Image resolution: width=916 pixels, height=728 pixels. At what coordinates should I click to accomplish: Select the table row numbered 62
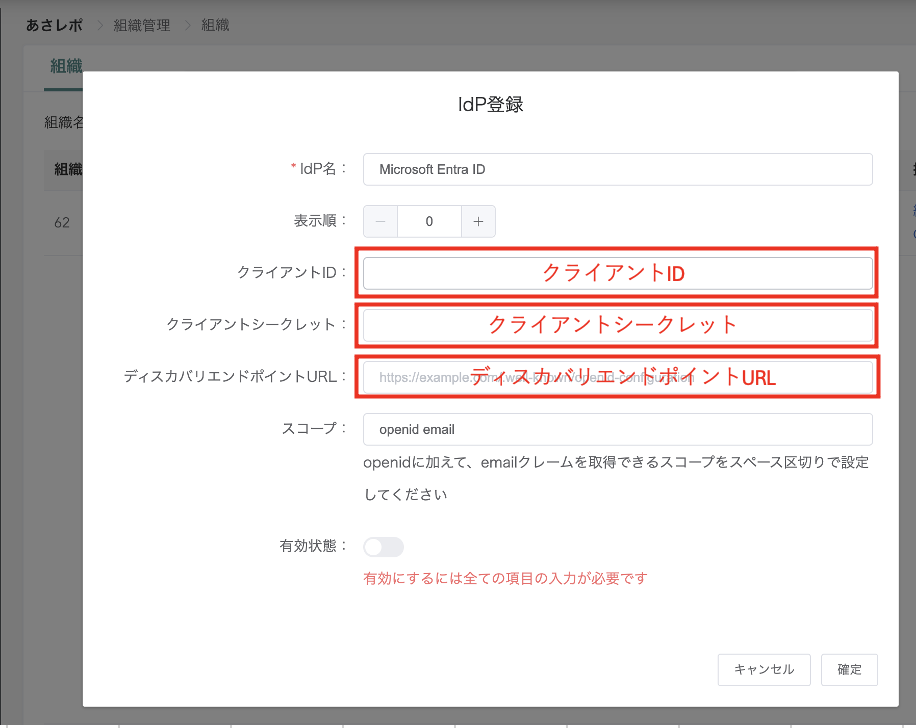62,222
